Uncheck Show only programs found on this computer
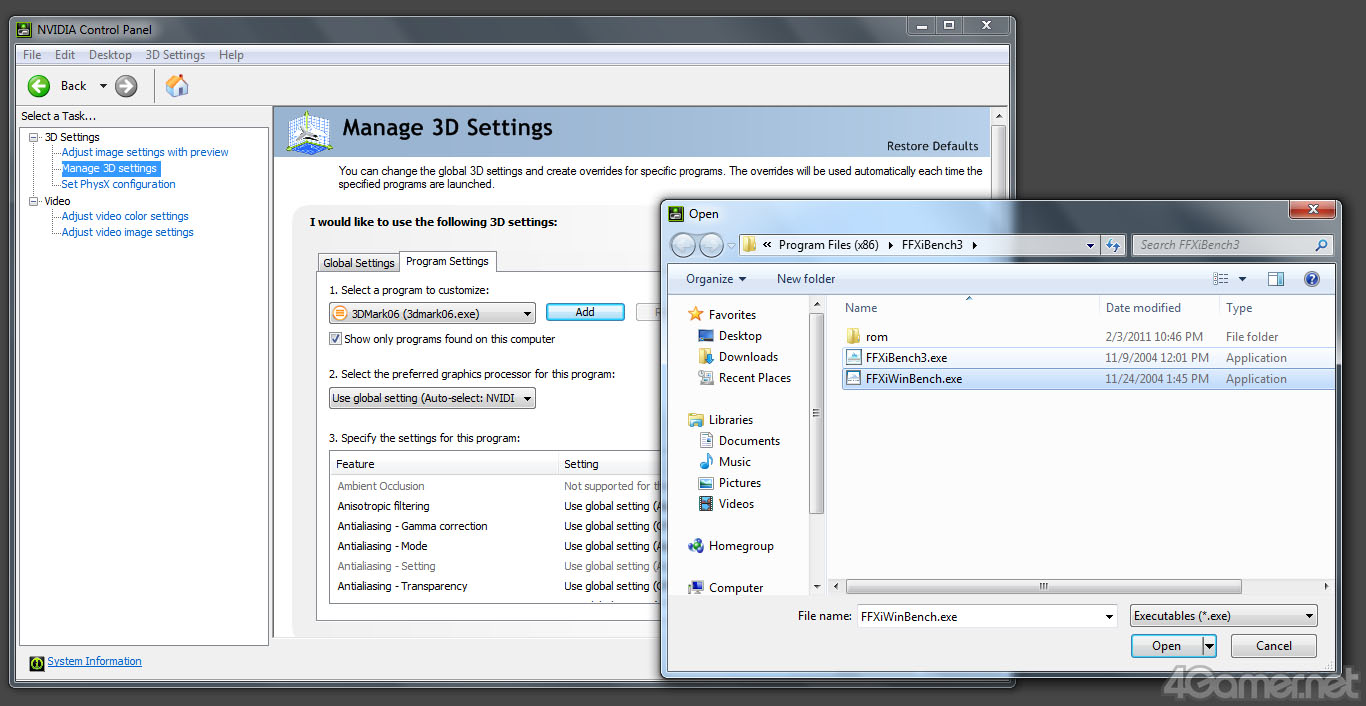 (335, 339)
